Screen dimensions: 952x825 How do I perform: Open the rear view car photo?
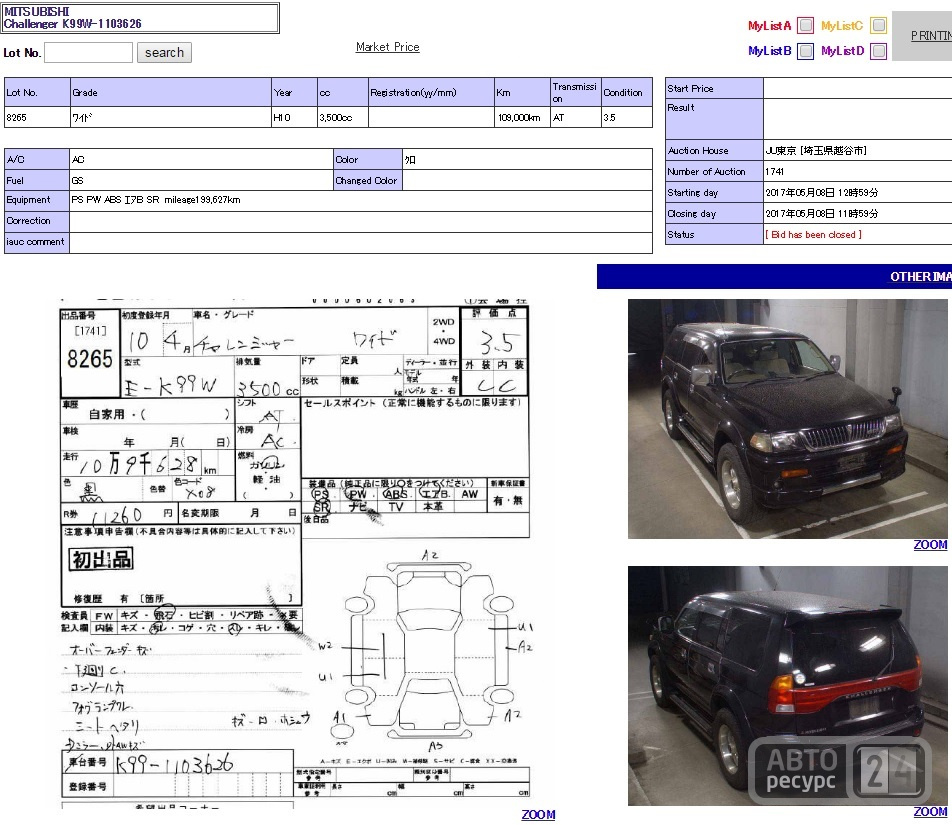[x=787, y=686]
